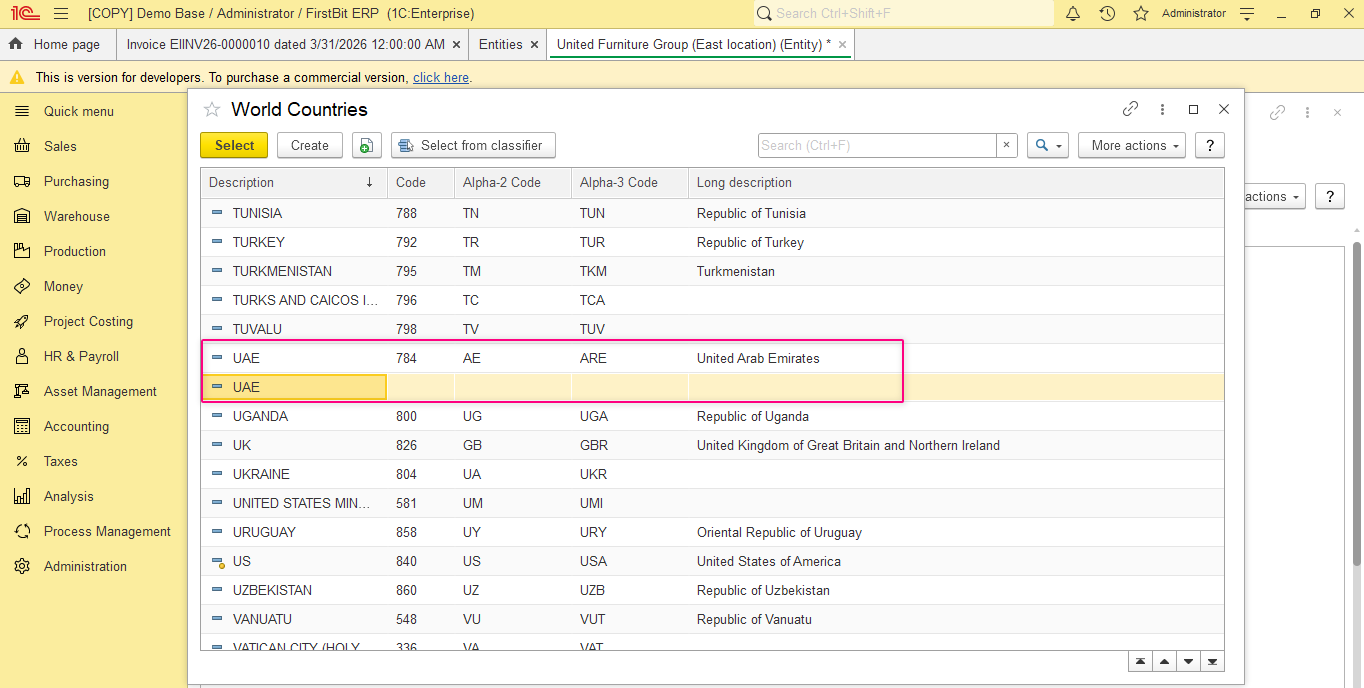
Task: Jump to the last list row arrow
Action: 1212,662
